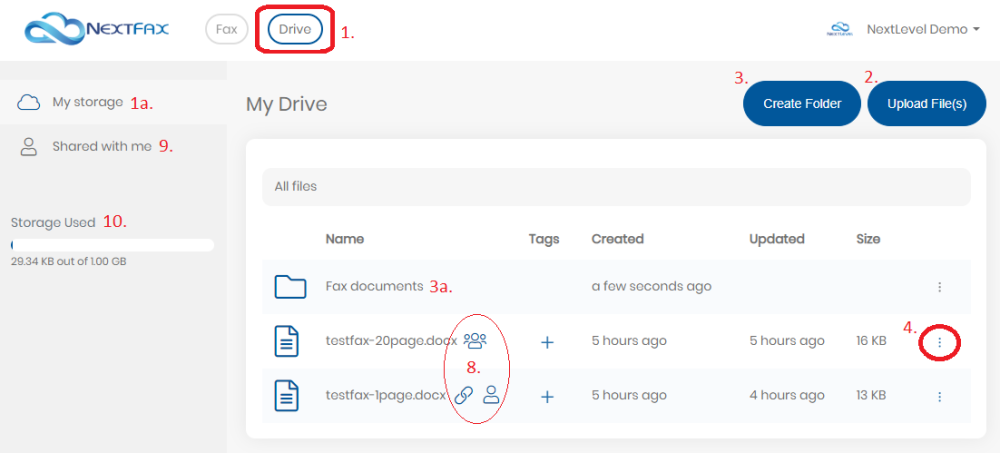Screen dimensions: 1000x453
Task: Click the 13 KB size value
Action: 871,396
